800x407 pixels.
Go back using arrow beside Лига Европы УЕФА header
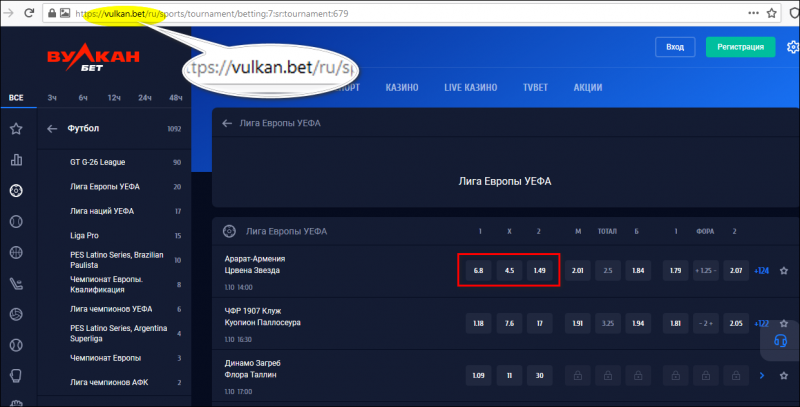pos(227,123)
